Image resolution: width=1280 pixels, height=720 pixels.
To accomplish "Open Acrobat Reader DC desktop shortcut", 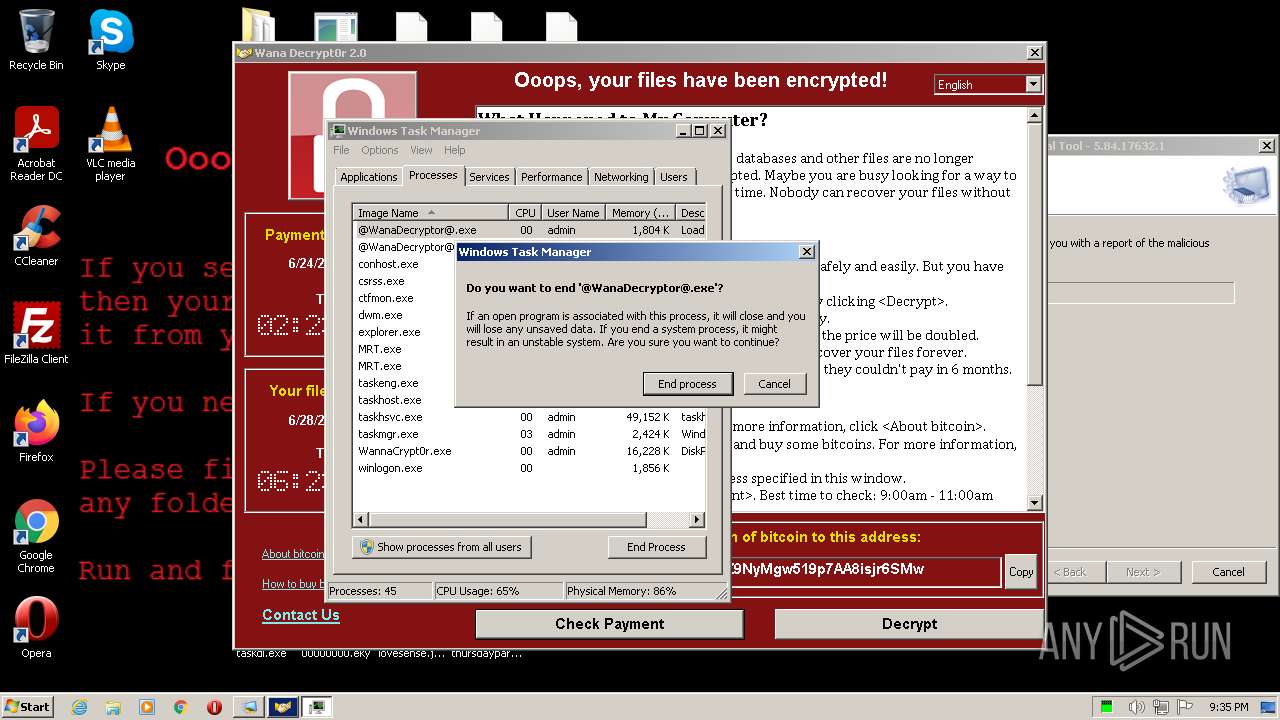I will tap(36, 144).
